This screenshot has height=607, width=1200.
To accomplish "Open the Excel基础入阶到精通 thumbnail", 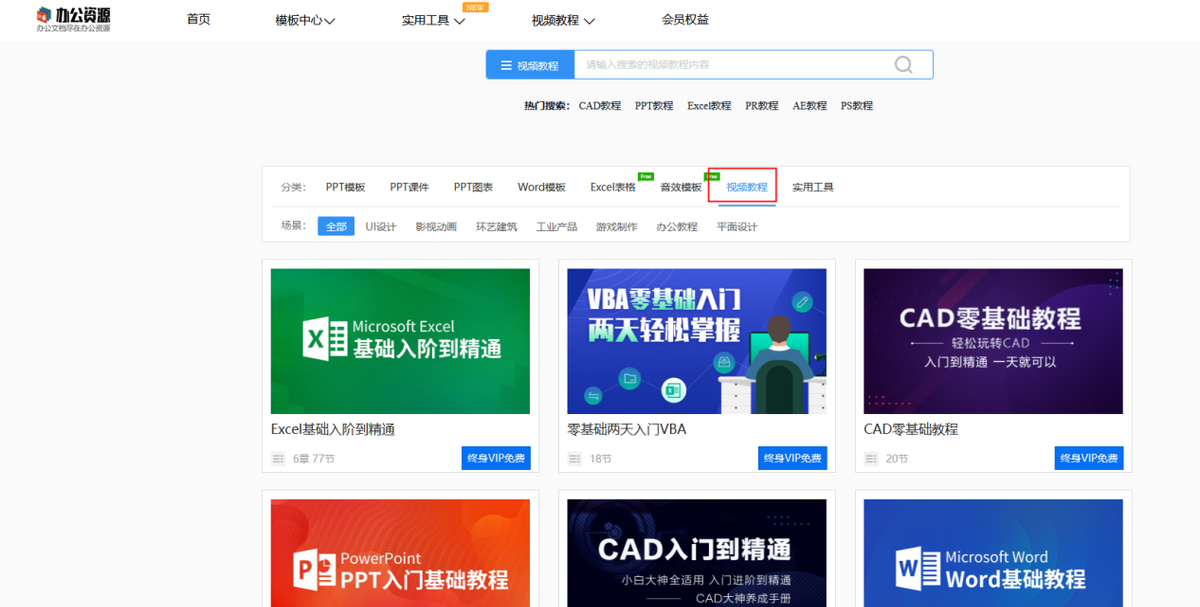I will coord(400,341).
